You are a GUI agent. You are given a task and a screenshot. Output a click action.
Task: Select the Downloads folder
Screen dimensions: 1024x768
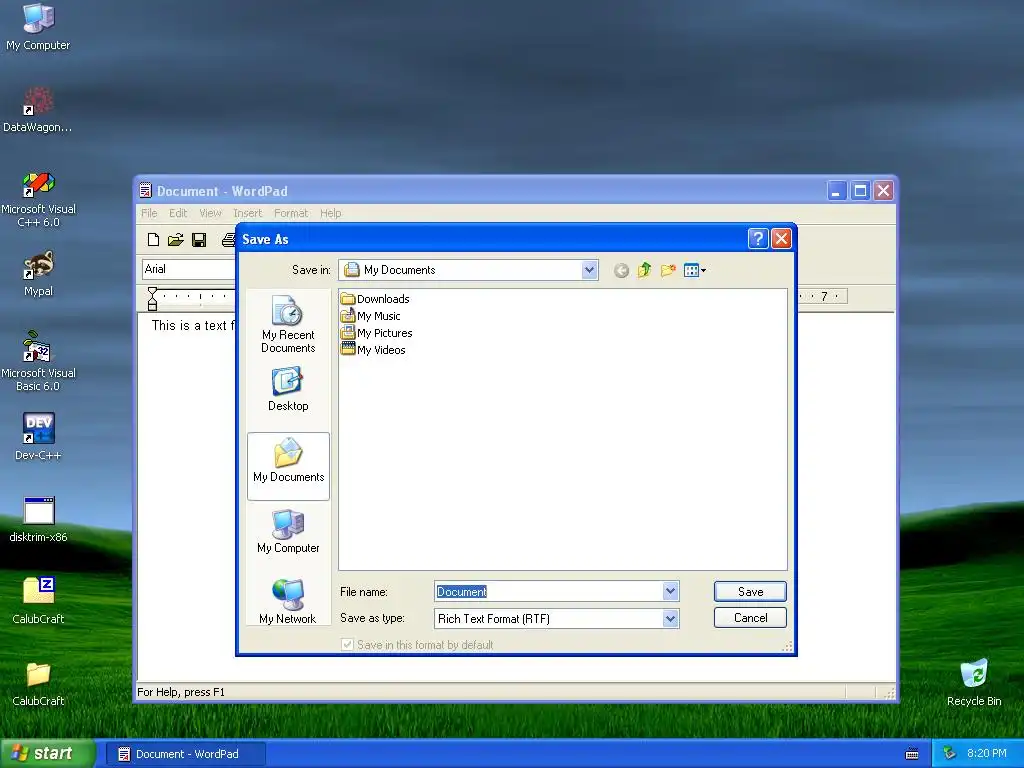(x=376, y=299)
